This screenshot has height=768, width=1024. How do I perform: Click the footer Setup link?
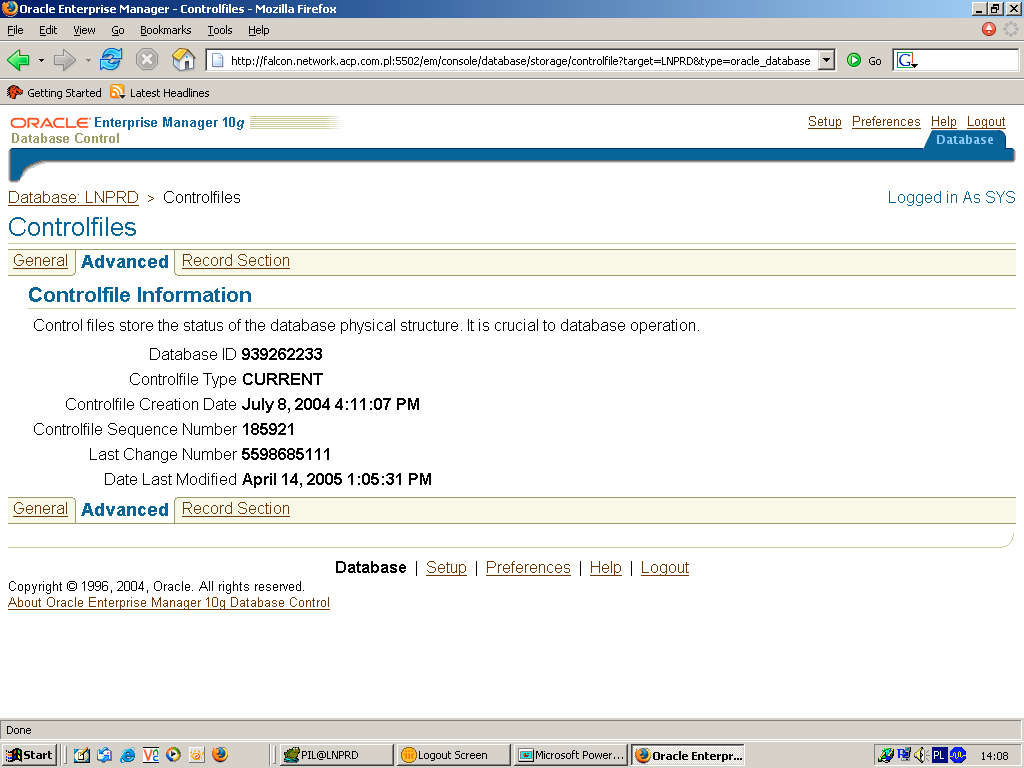[x=446, y=568]
